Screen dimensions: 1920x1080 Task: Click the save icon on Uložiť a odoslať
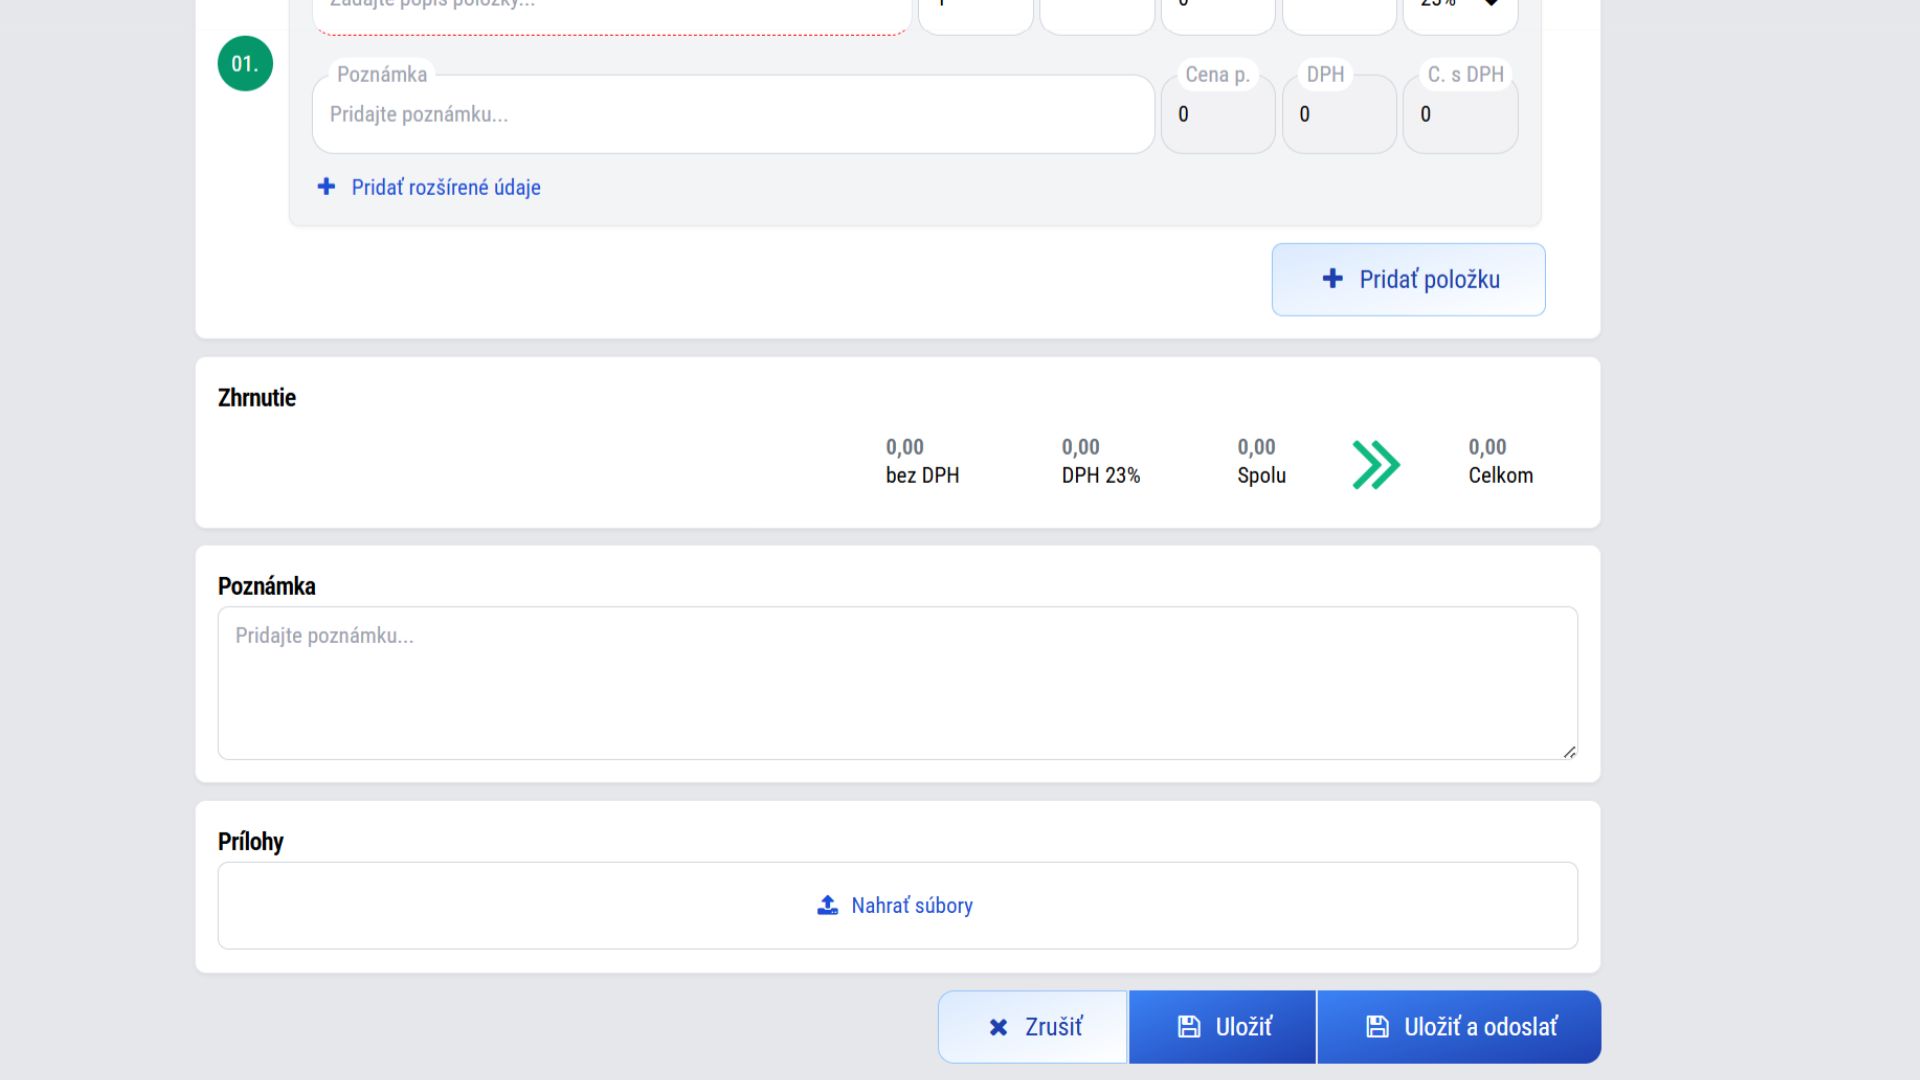click(1377, 1027)
